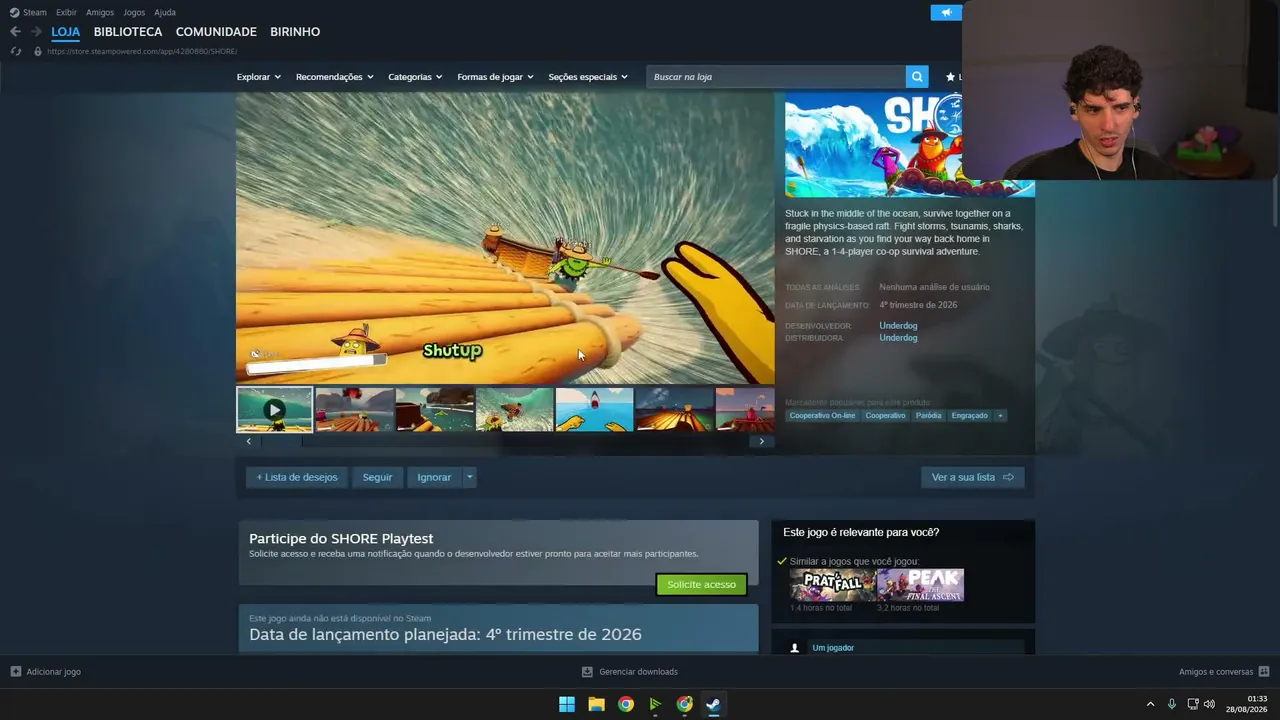The width and height of the screenshot is (1280, 720).
Task: Open Google Chrome from the taskbar
Action: click(626, 704)
